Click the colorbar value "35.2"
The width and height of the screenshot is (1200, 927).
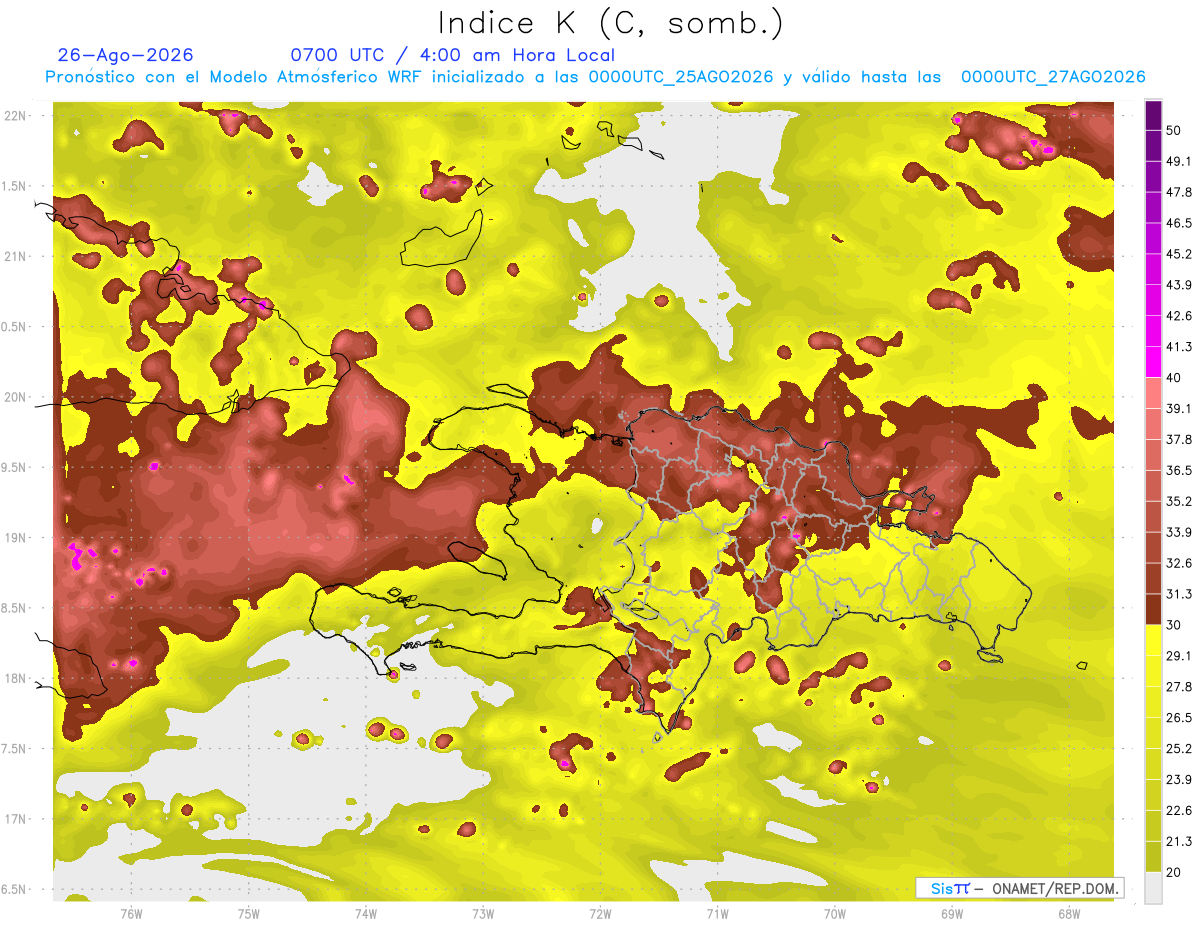1178,501
